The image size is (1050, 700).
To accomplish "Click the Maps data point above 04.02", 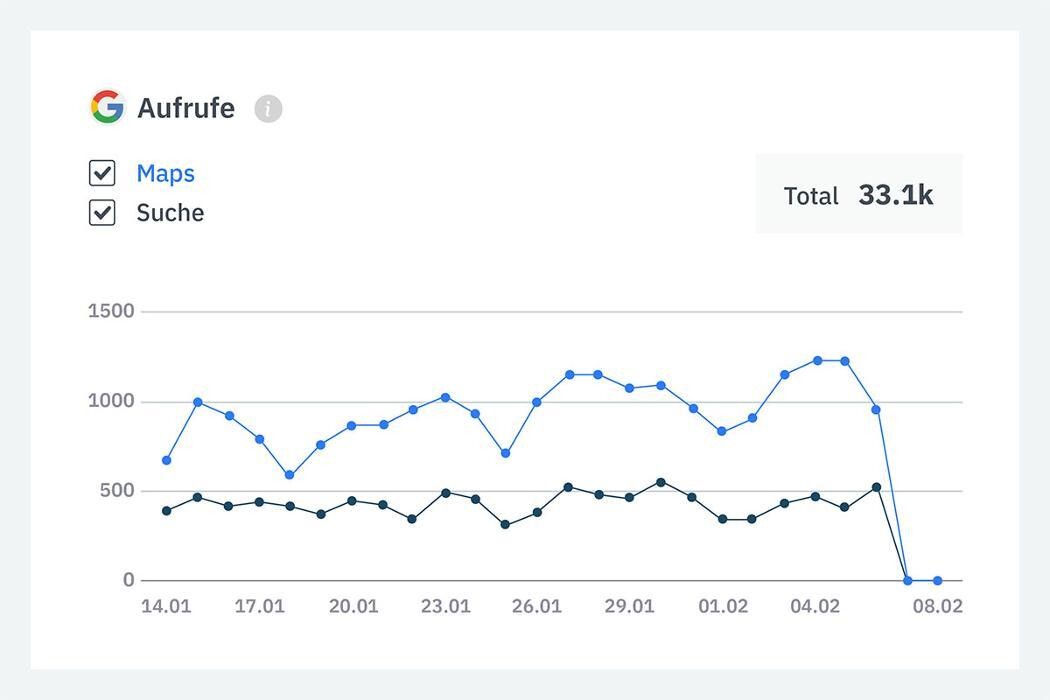I will [817, 360].
